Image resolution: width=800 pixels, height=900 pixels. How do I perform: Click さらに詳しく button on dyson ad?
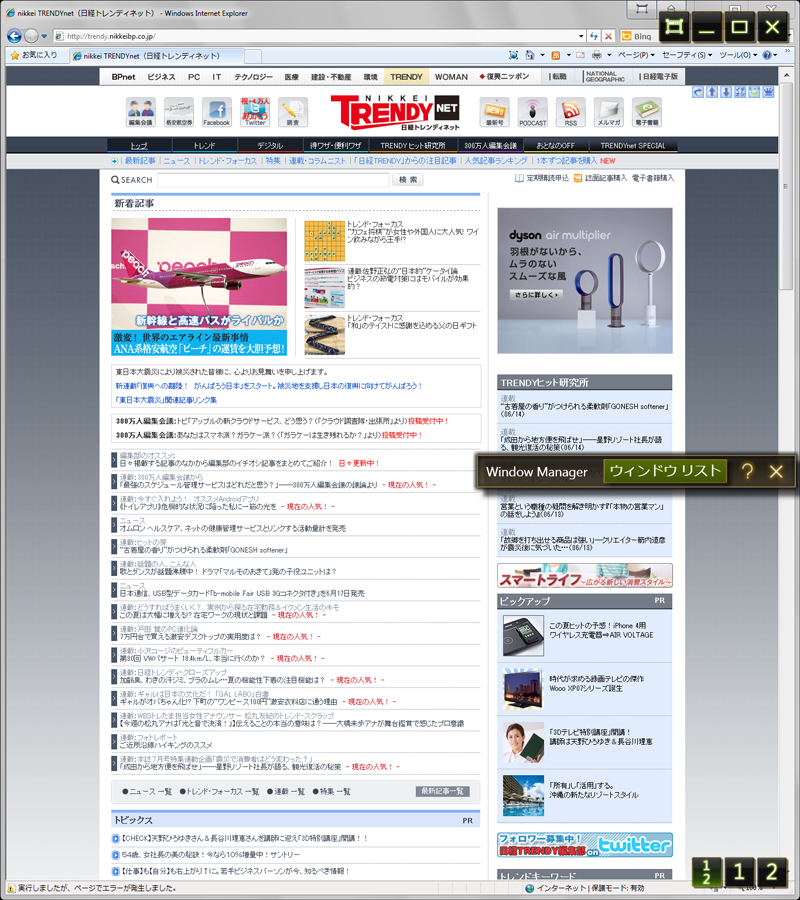pyautogui.click(x=536, y=294)
